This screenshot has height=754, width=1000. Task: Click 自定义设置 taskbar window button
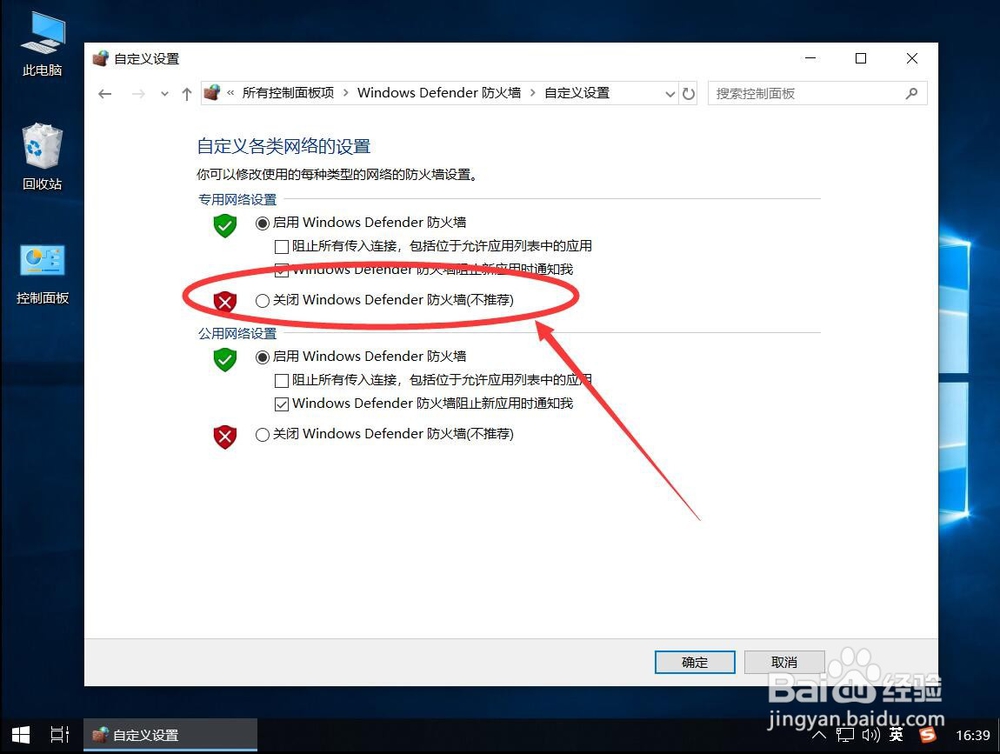(x=170, y=736)
